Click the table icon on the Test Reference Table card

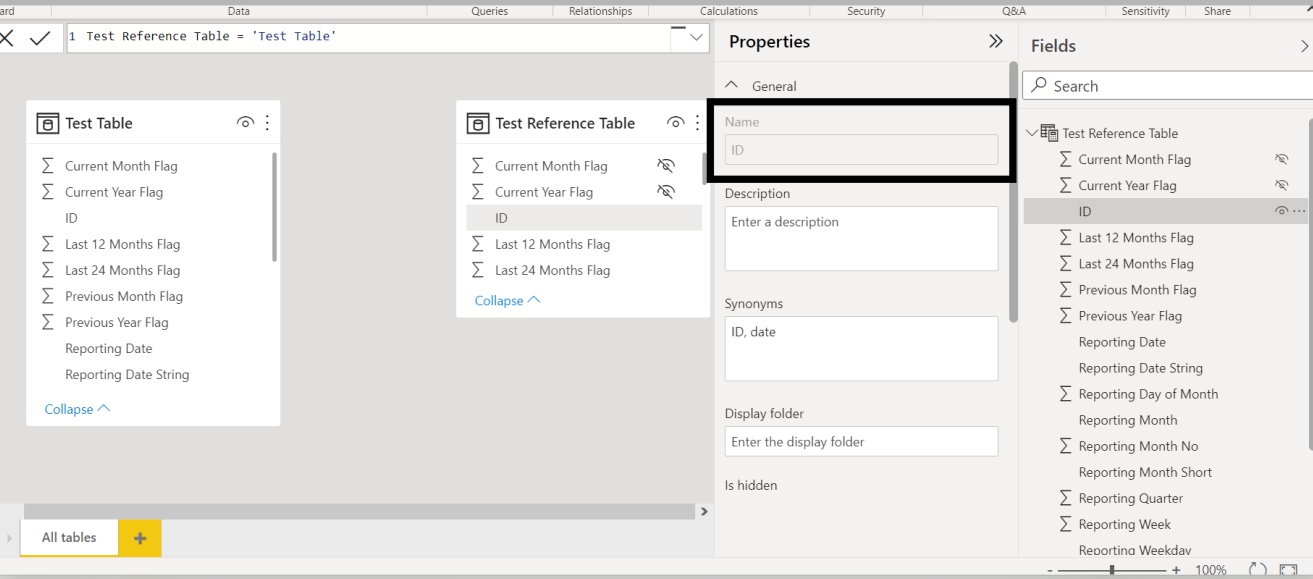pos(478,123)
